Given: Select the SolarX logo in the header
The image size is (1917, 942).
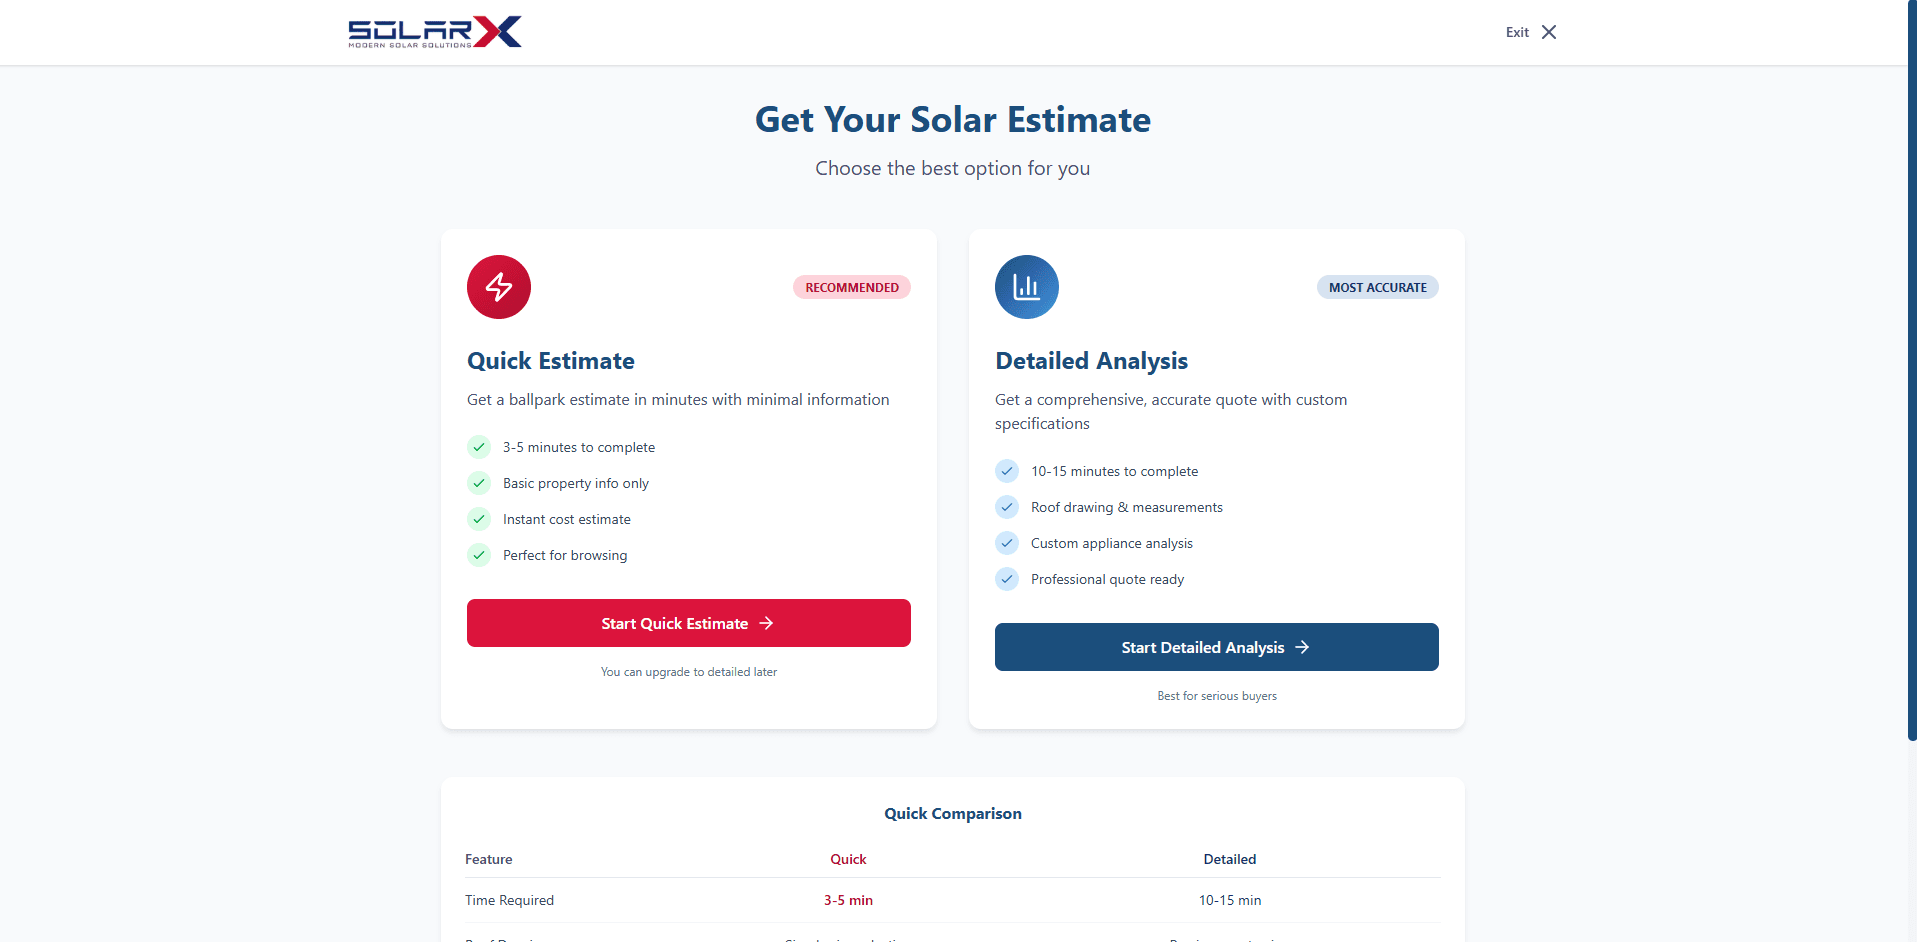Looking at the screenshot, I should (434, 31).
